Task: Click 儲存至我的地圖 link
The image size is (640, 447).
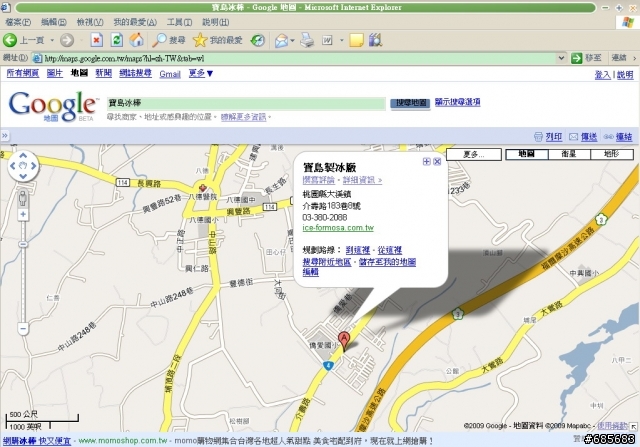Action: 387,262
